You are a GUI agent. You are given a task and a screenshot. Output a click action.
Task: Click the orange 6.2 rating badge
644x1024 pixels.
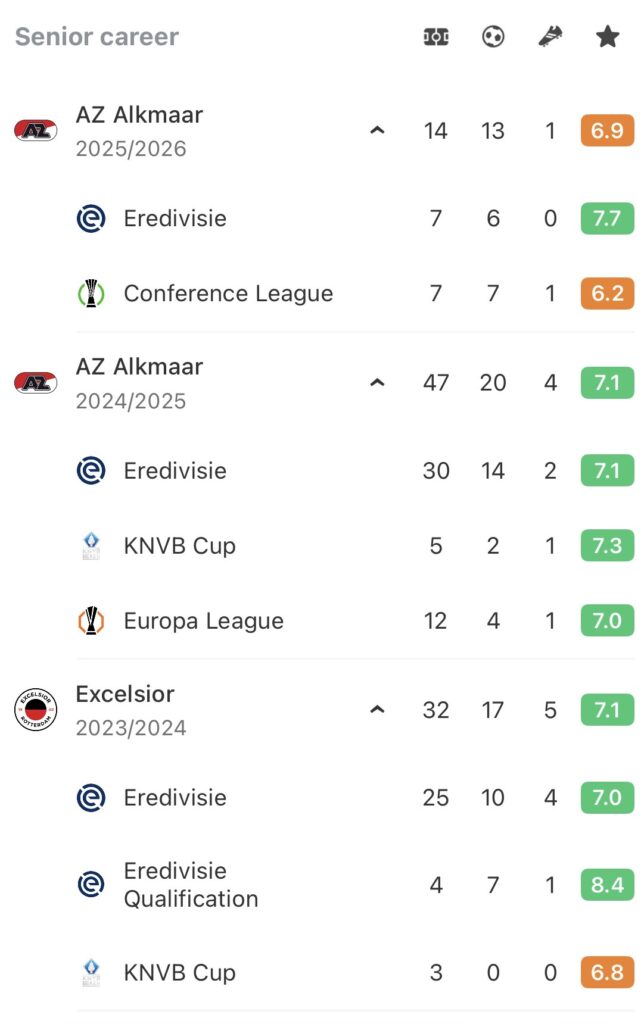(607, 294)
